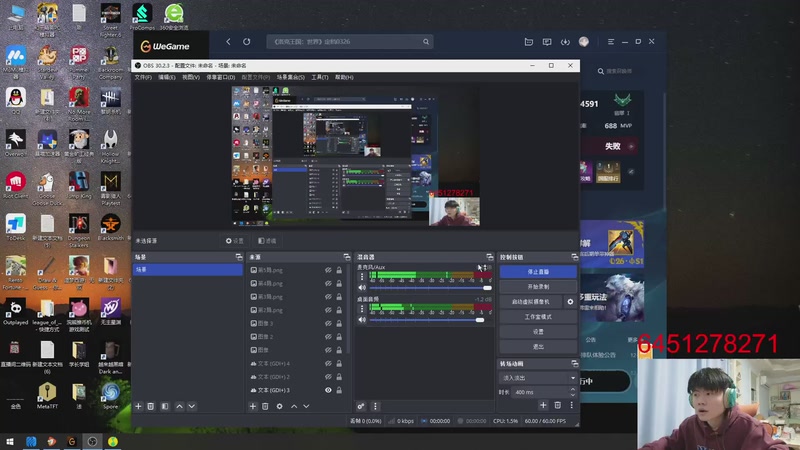
Task: Show the 图像 3 source
Action: click(x=328, y=323)
